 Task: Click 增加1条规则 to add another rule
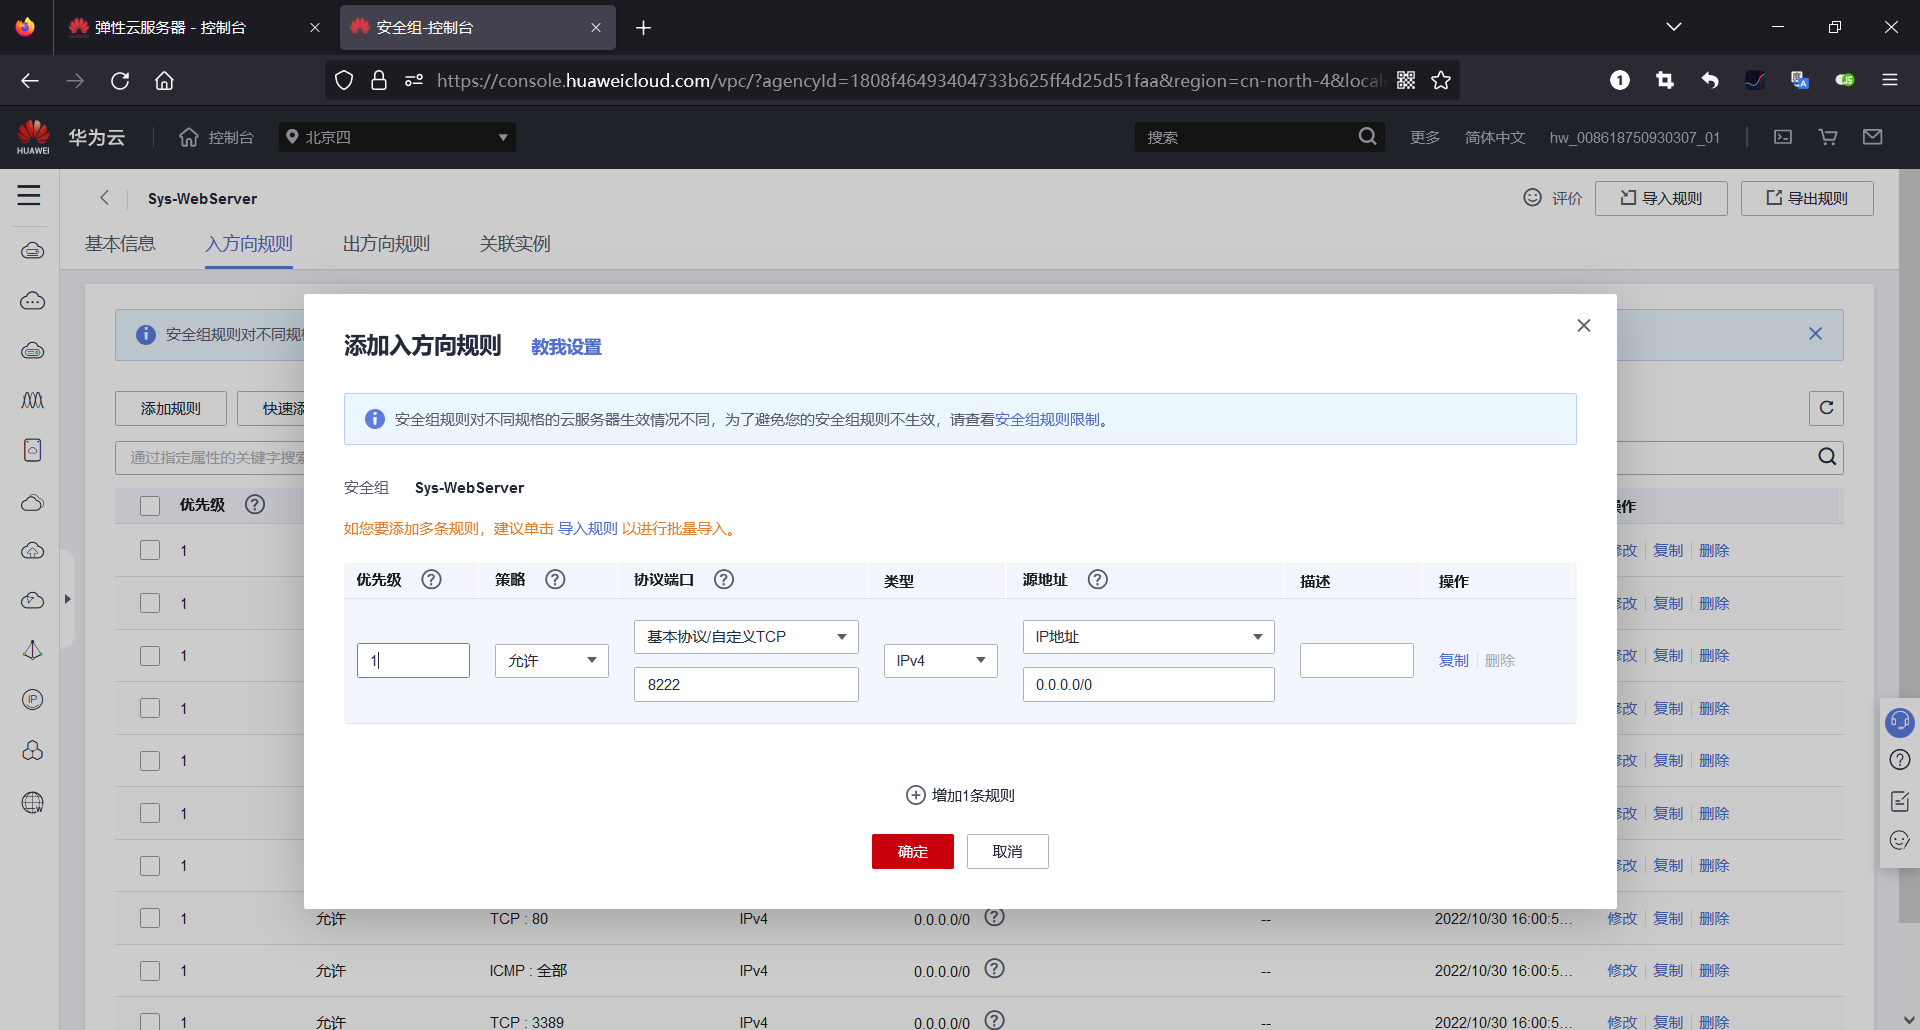tap(959, 794)
